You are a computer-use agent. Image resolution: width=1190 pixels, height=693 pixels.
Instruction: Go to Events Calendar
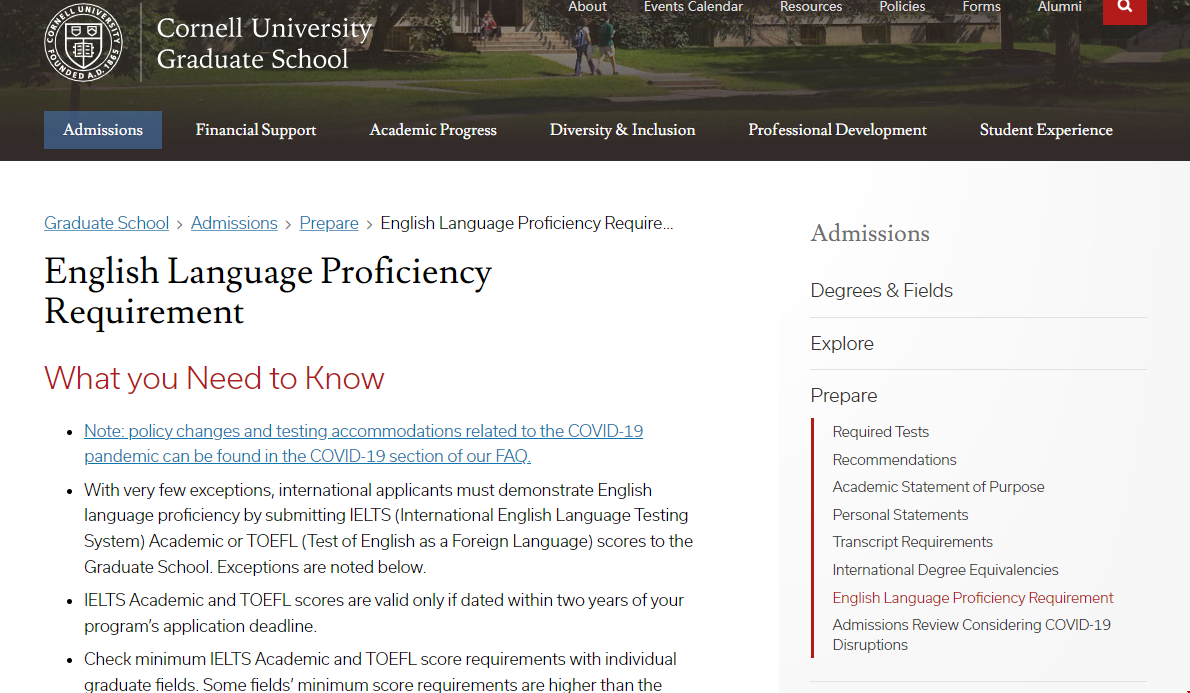tap(693, 7)
